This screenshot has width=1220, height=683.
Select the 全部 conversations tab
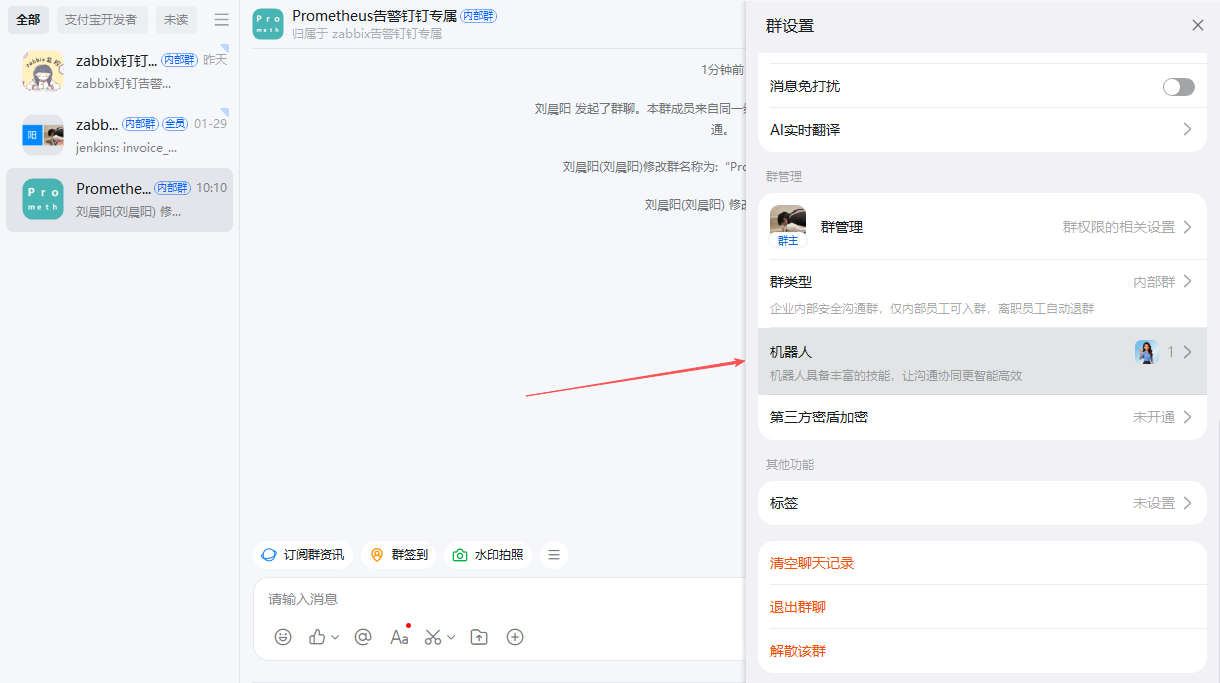click(28, 20)
